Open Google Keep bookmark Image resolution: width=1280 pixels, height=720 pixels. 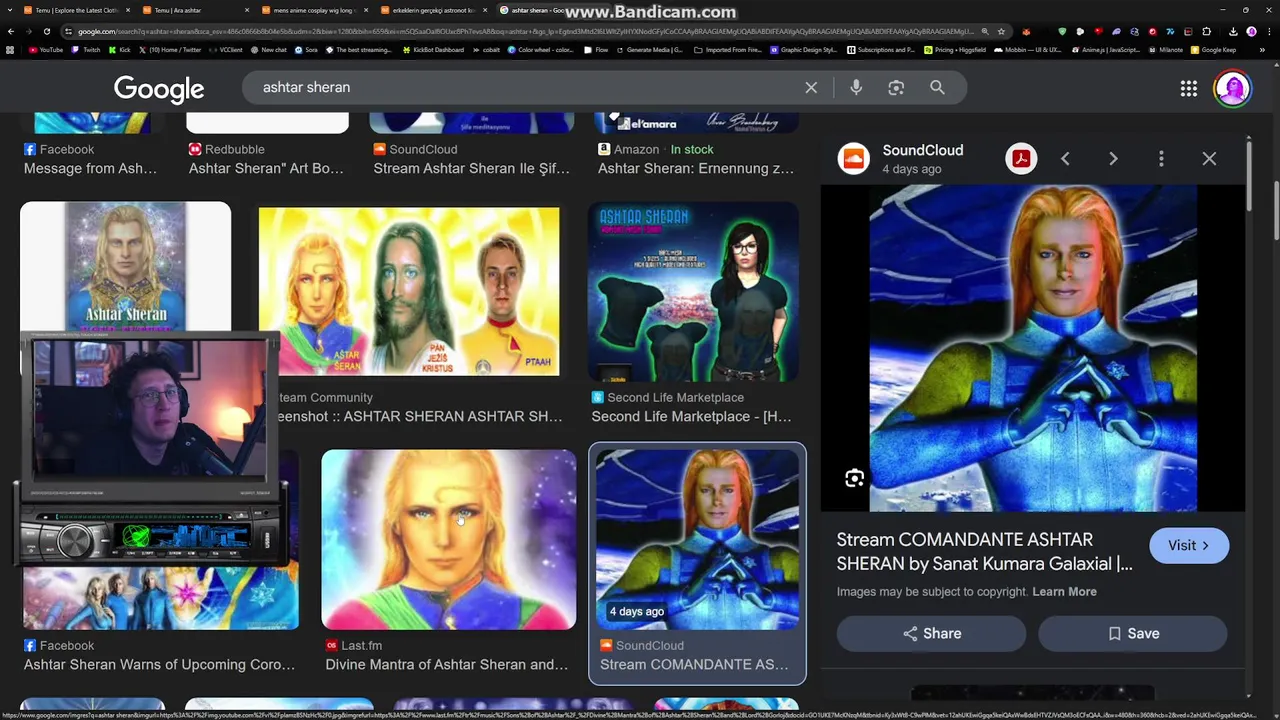[1214, 49]
